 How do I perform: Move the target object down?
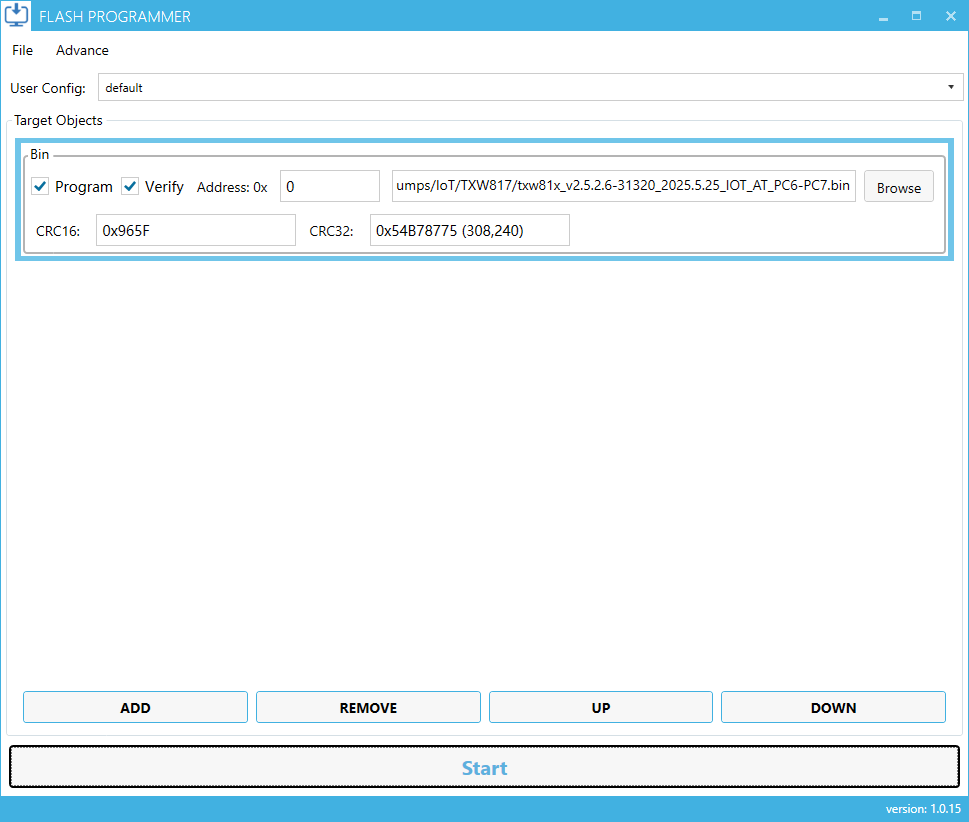click(834, 708)
